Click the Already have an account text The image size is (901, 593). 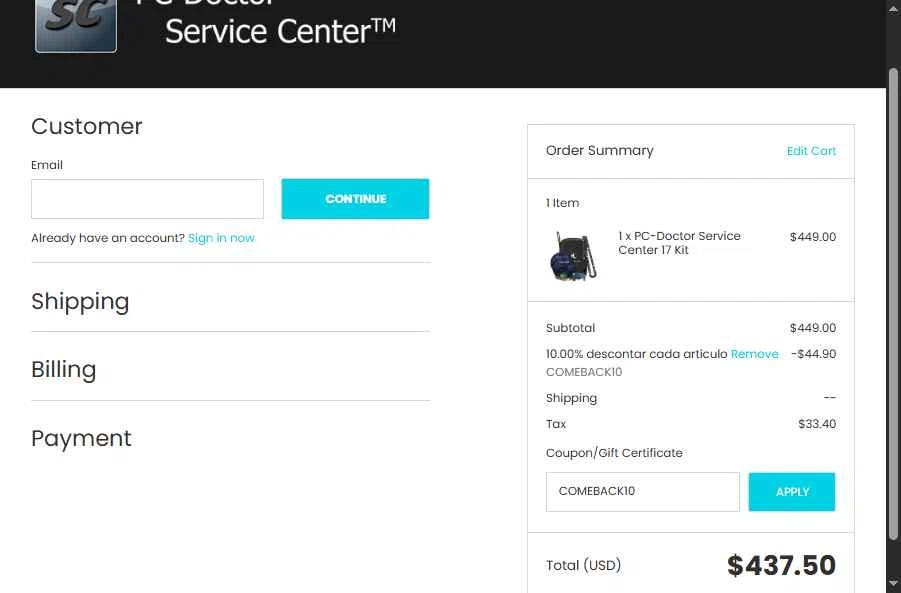[x=108, y=238]
